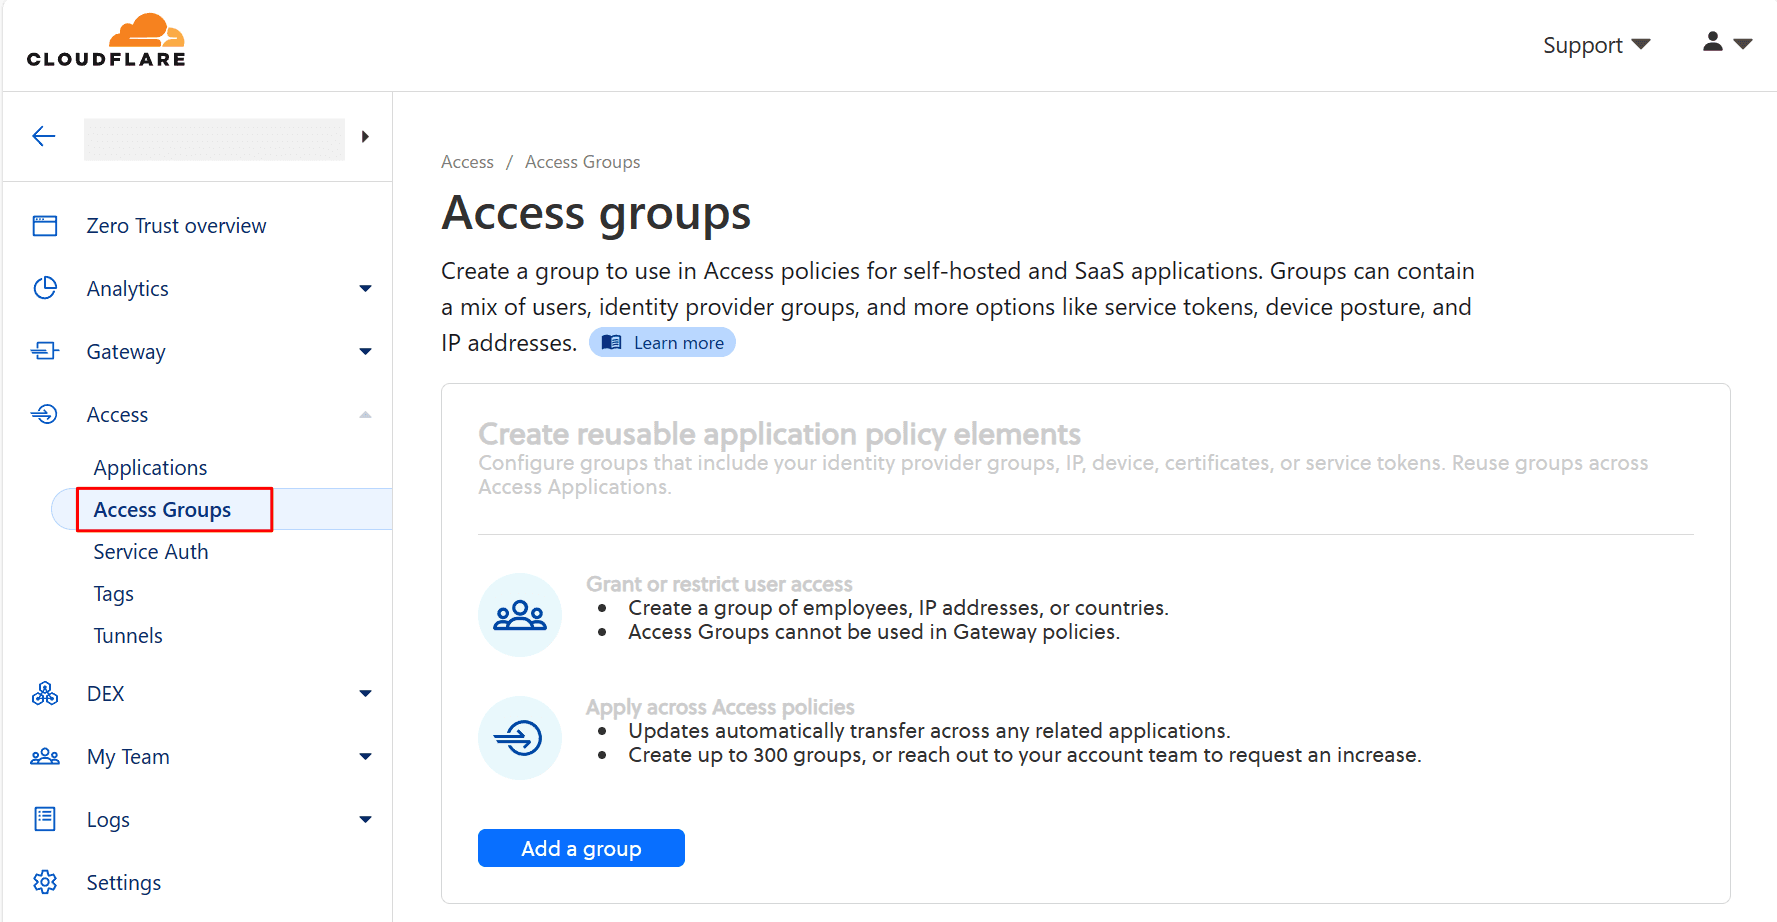Expand the Analytics section arrow
Viewport: 1777px width, 922px height.
(365, 289)
